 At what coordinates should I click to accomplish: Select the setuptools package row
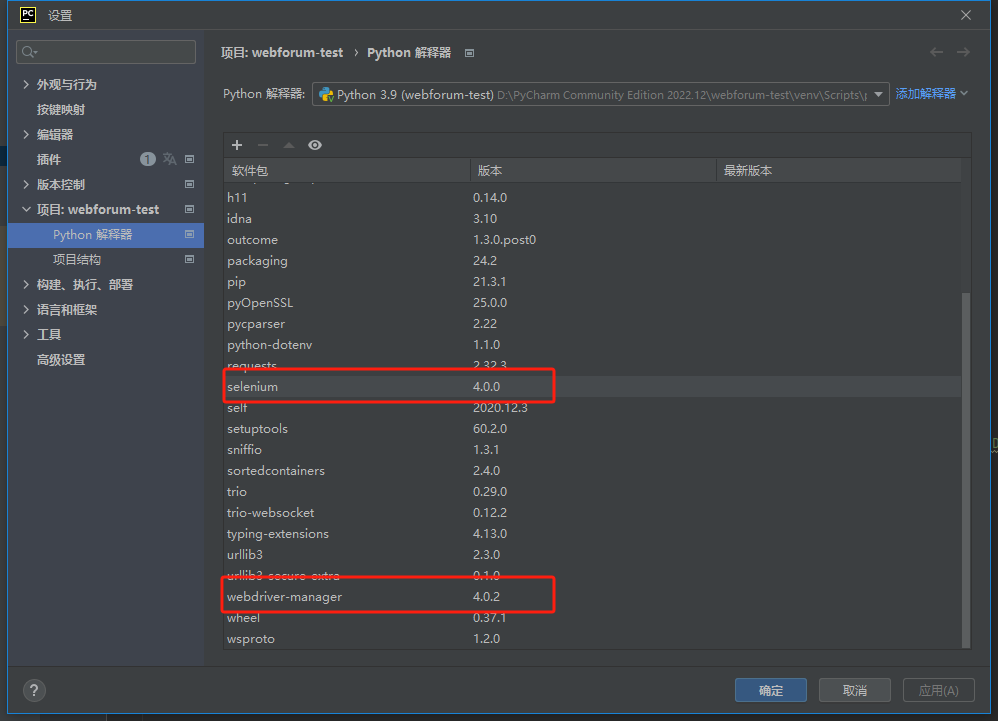(592, 428)
